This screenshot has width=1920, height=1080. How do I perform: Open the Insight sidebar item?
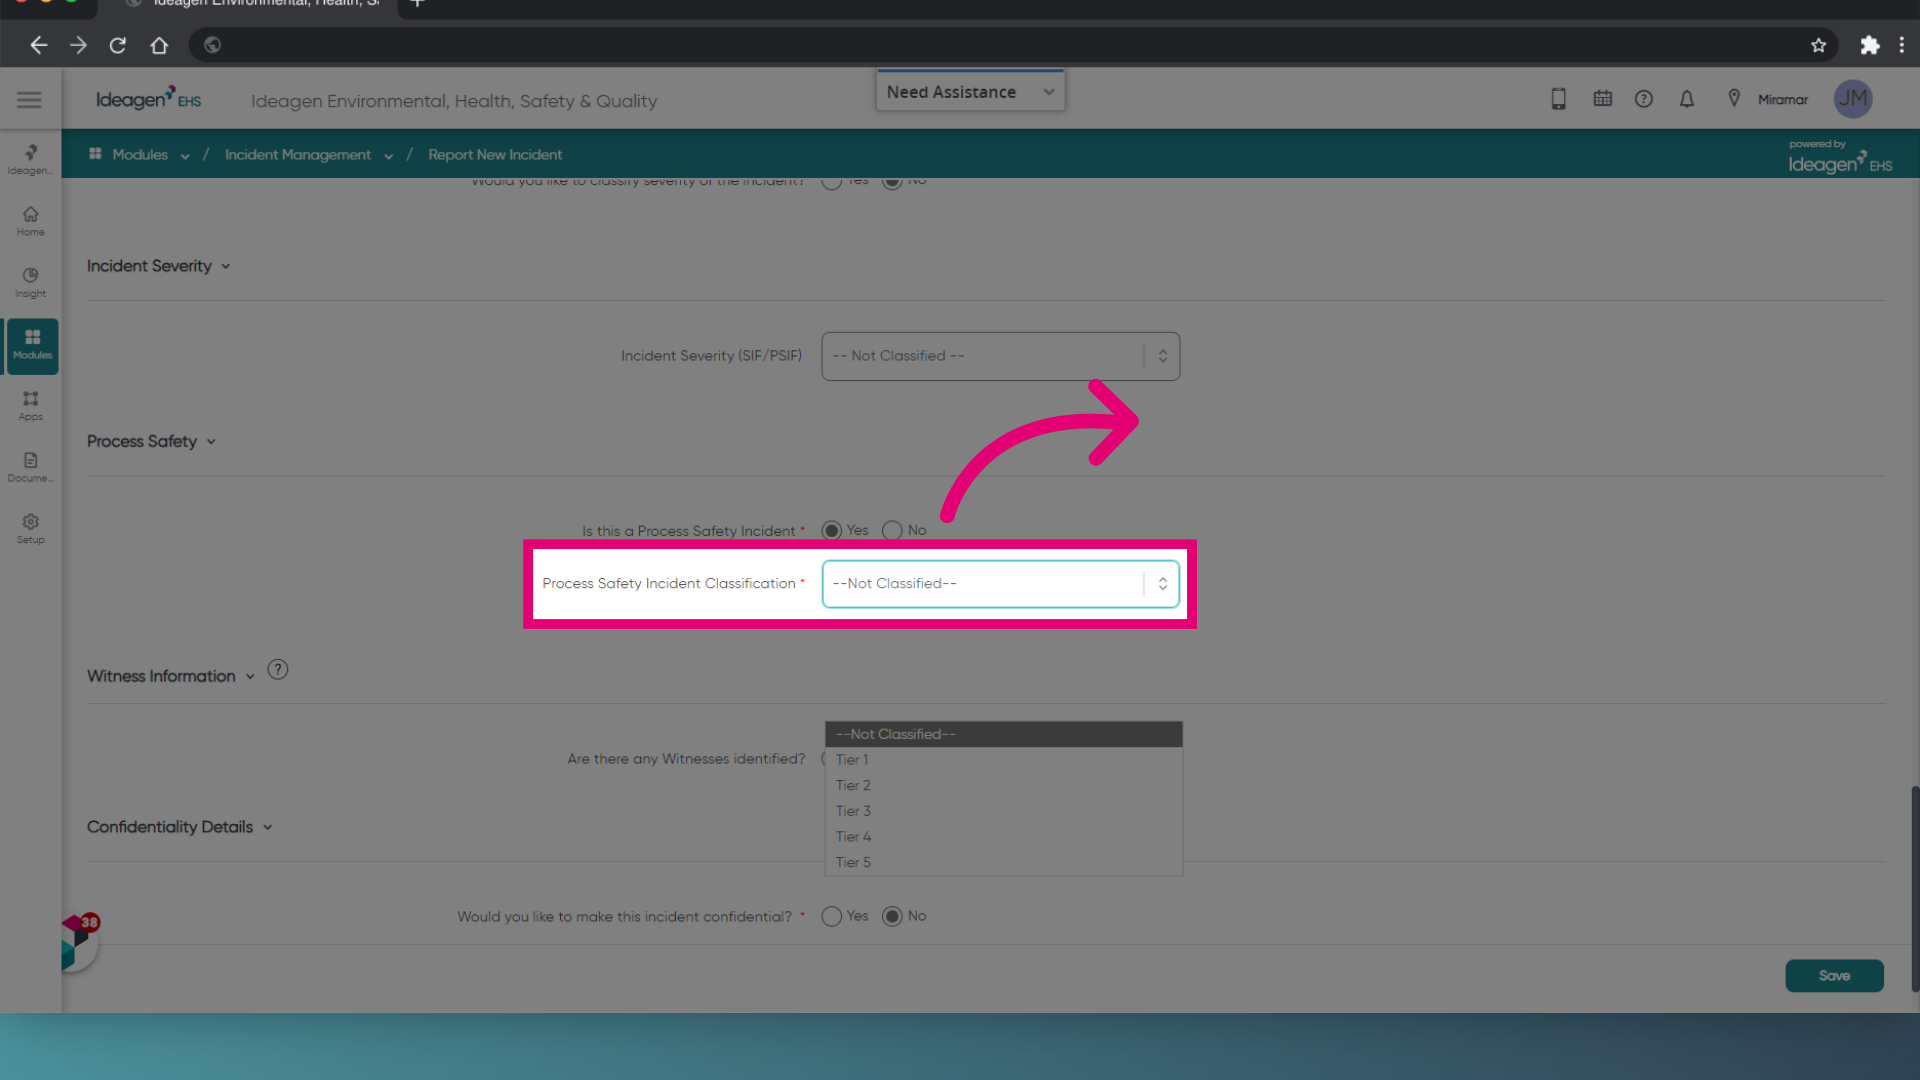click(30, 283)
